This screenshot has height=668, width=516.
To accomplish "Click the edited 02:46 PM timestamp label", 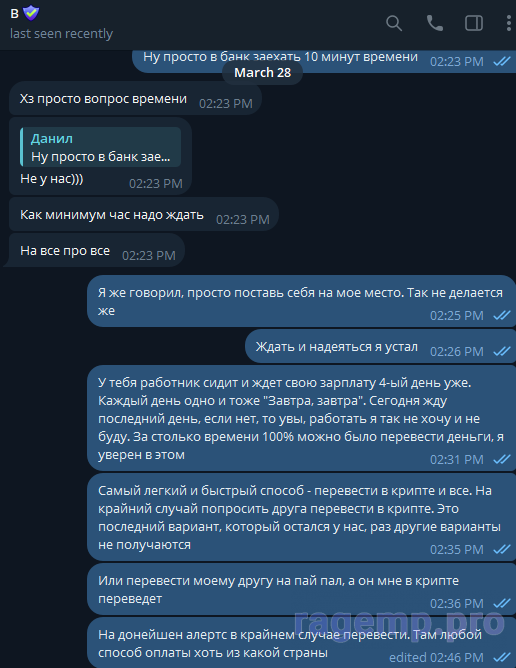I will click(x=436, y=657).
